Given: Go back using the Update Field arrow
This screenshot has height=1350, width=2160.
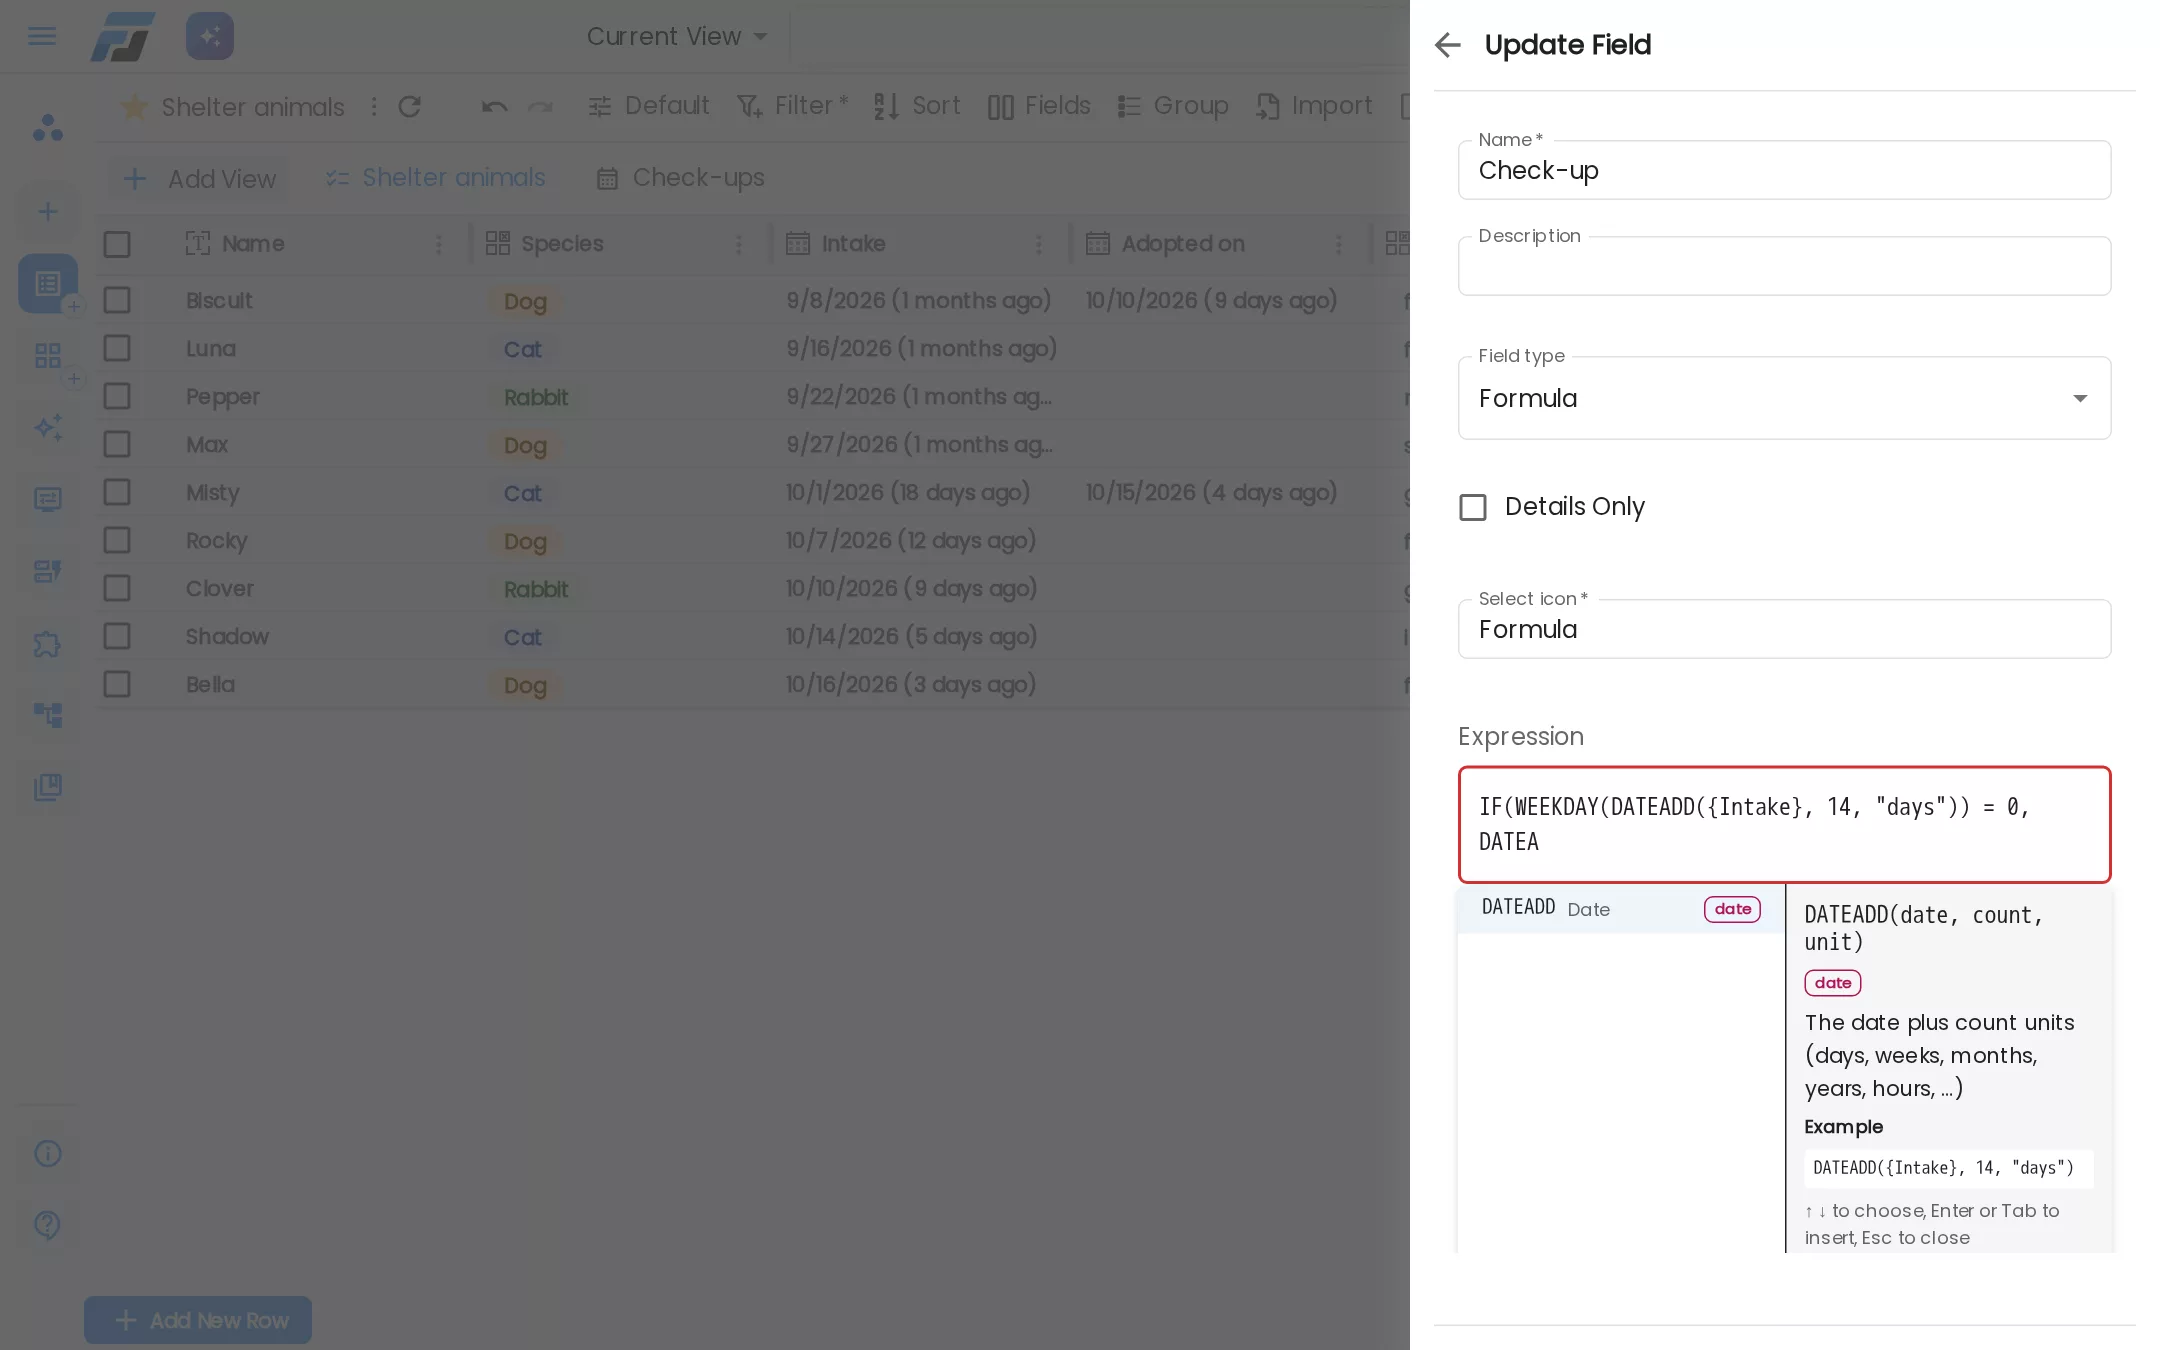Looking at the screenshot, I should click(1447, 45).
